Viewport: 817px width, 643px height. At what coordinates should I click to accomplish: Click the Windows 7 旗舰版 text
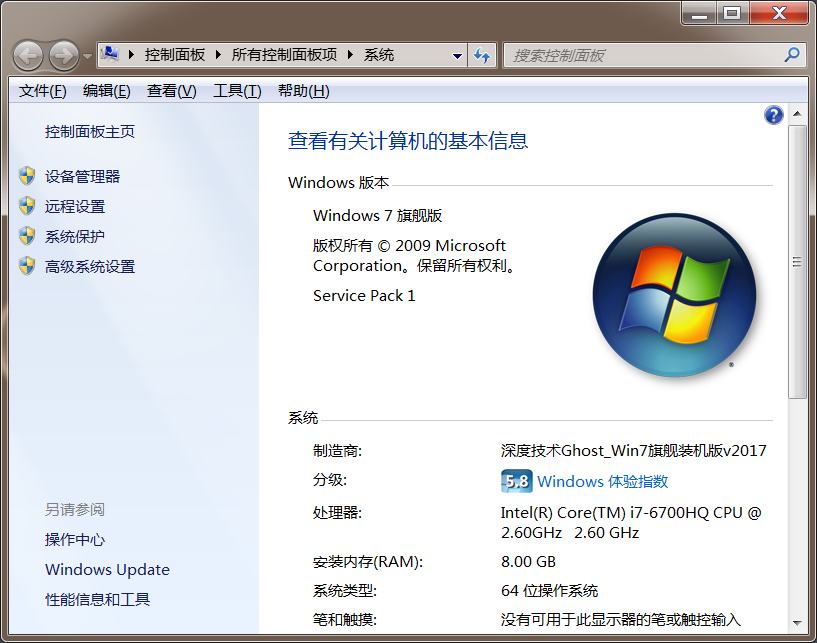point(377,215)
